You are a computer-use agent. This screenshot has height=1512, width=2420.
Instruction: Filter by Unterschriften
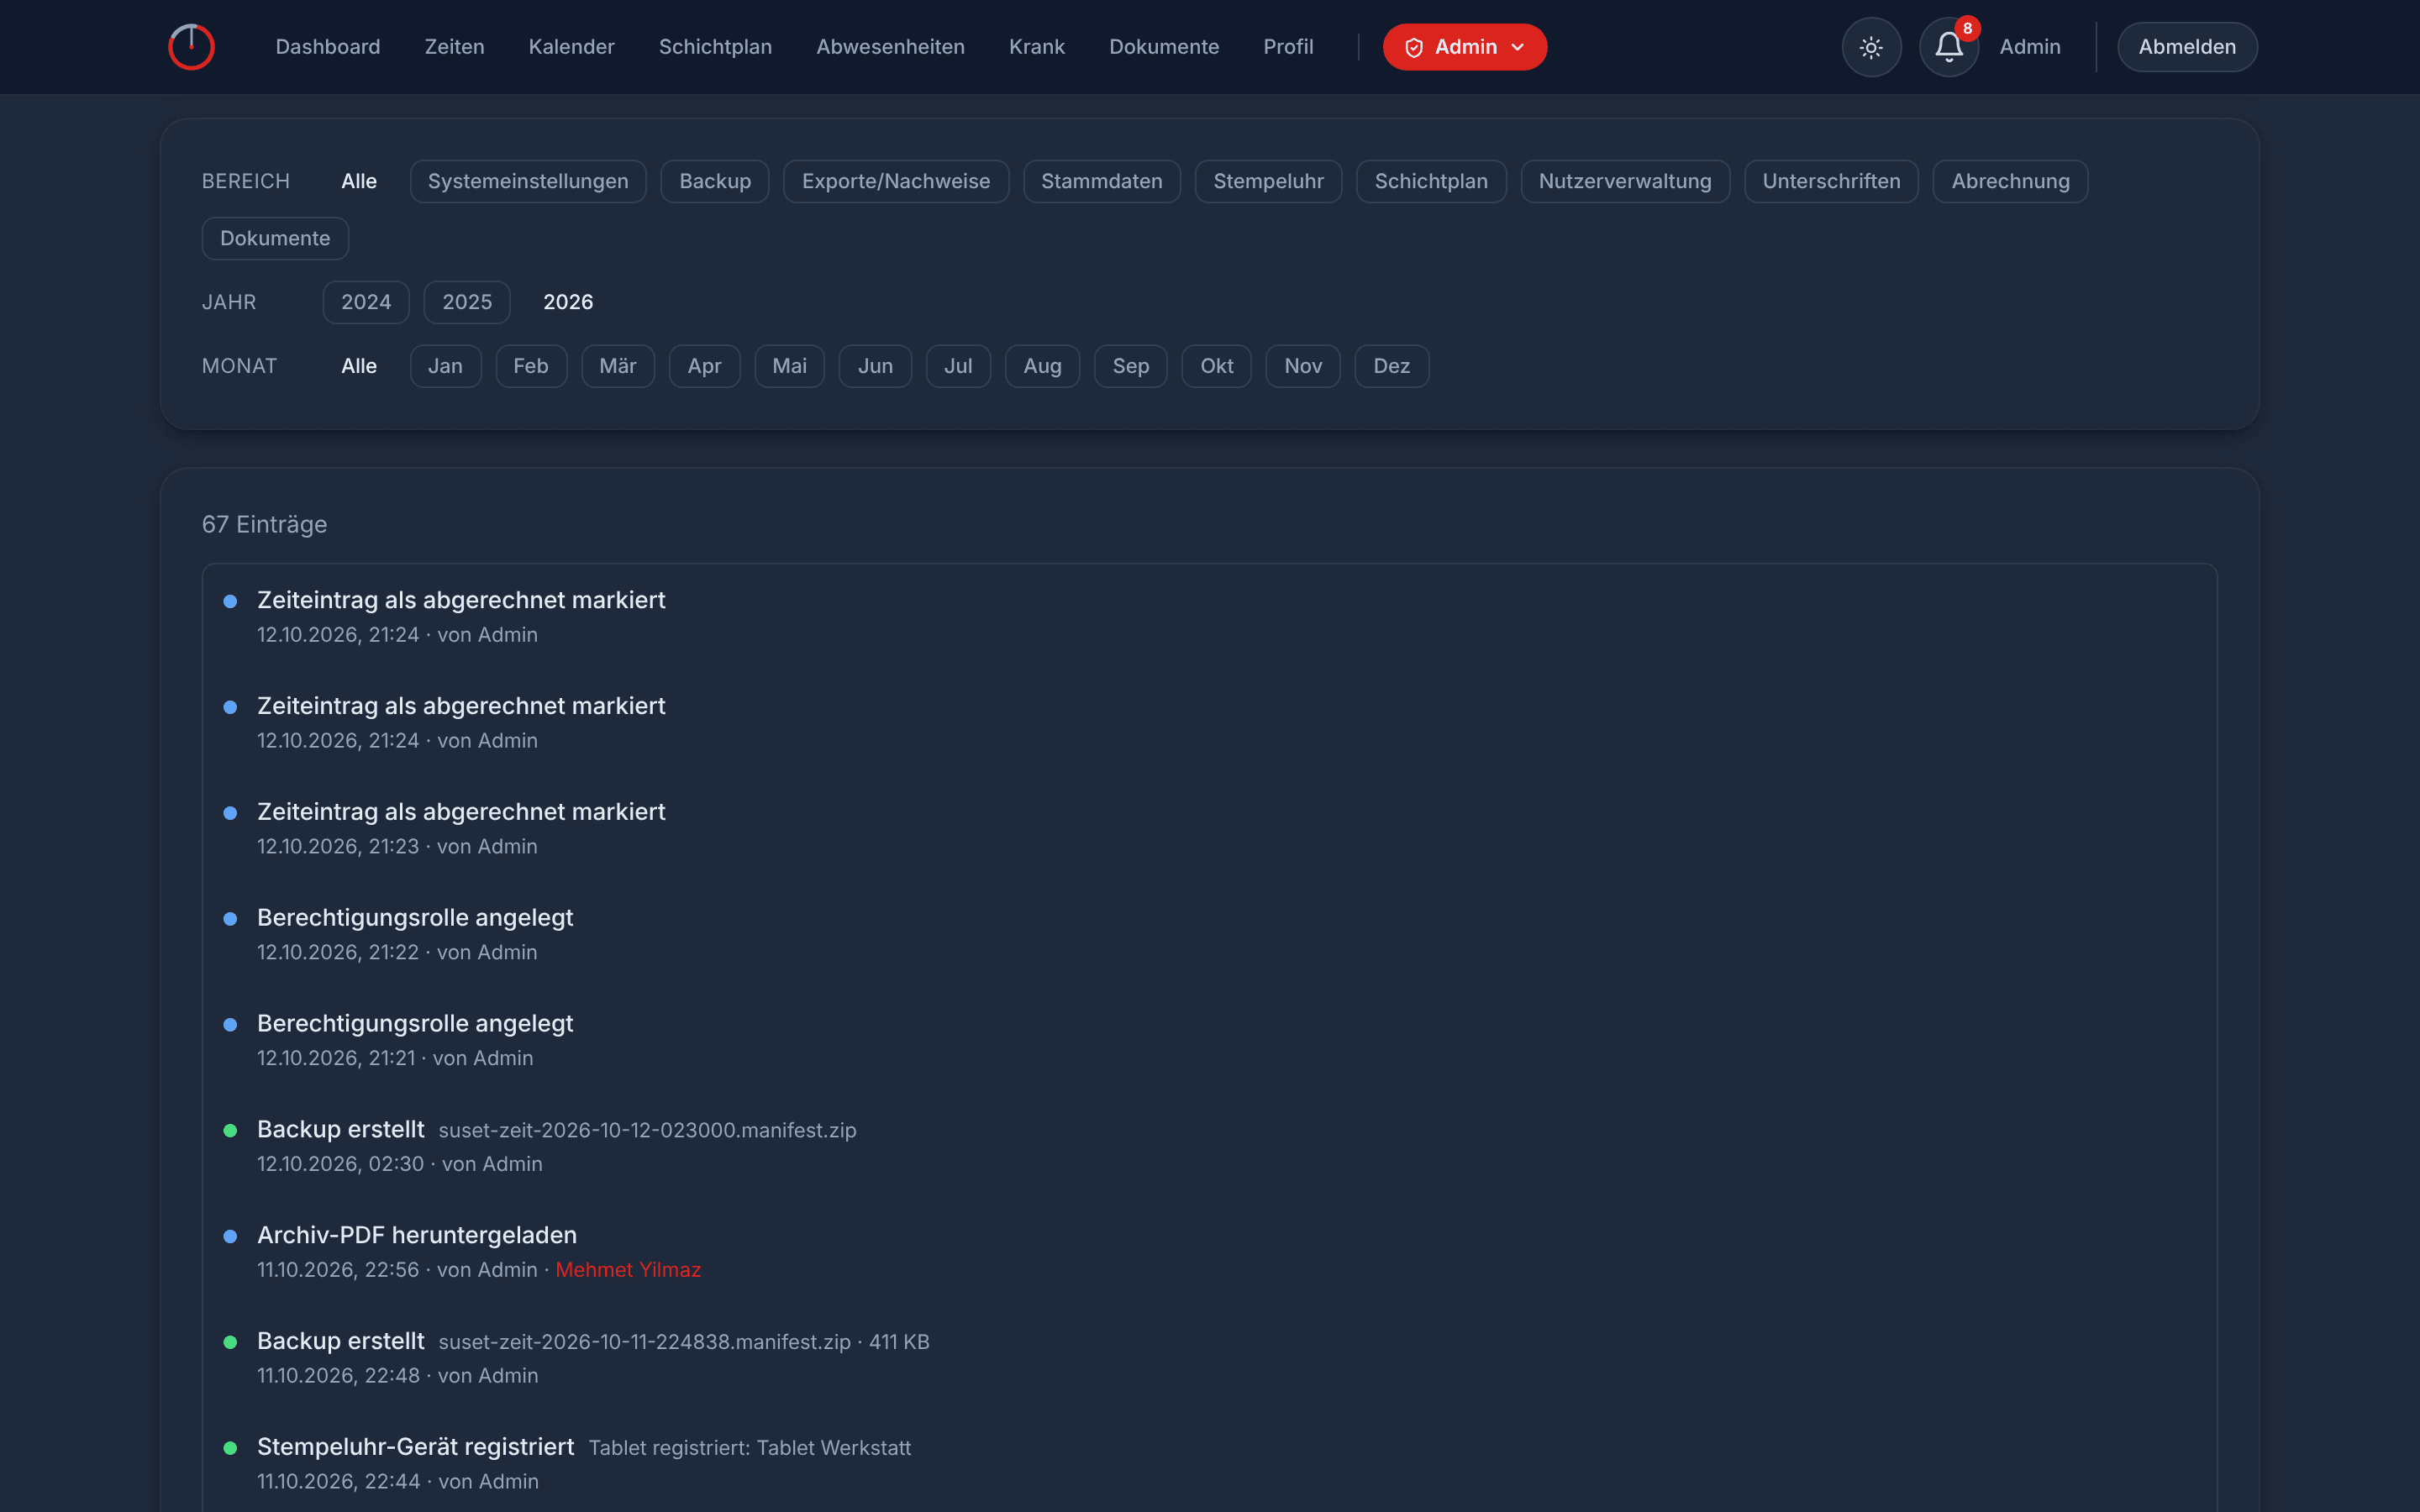click(1831, 181)
